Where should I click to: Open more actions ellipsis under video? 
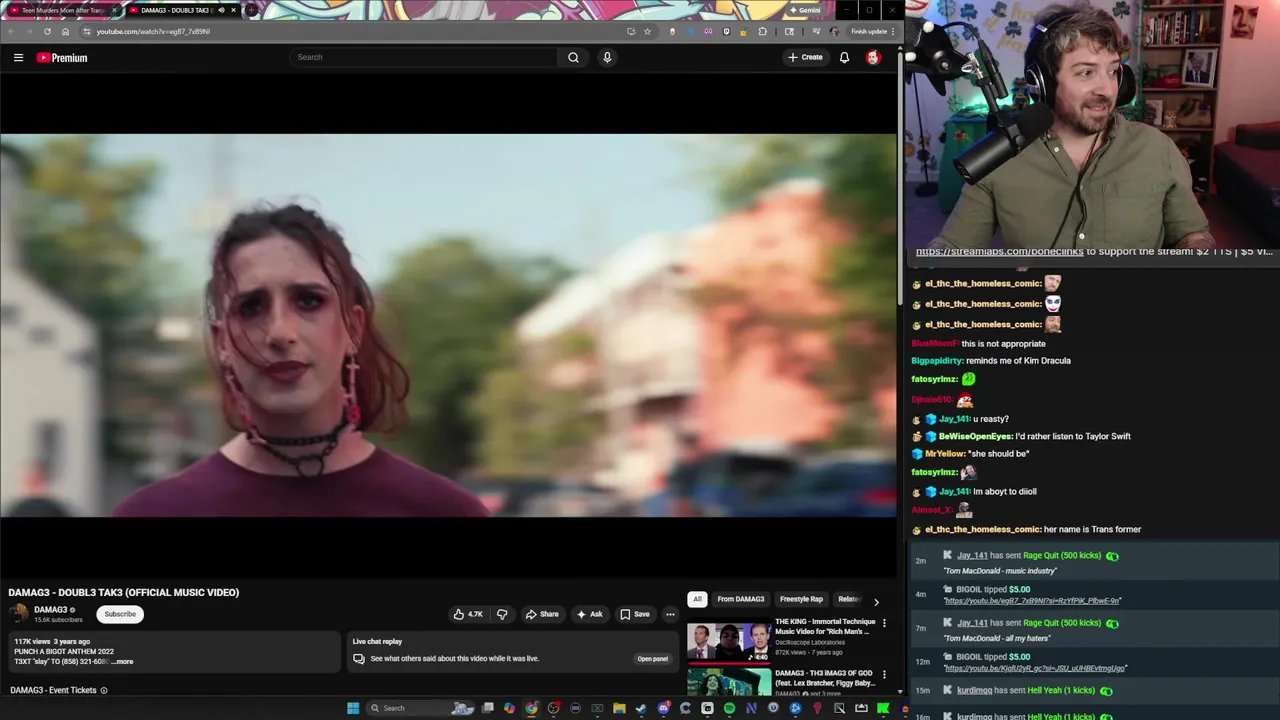click(670, 614)
